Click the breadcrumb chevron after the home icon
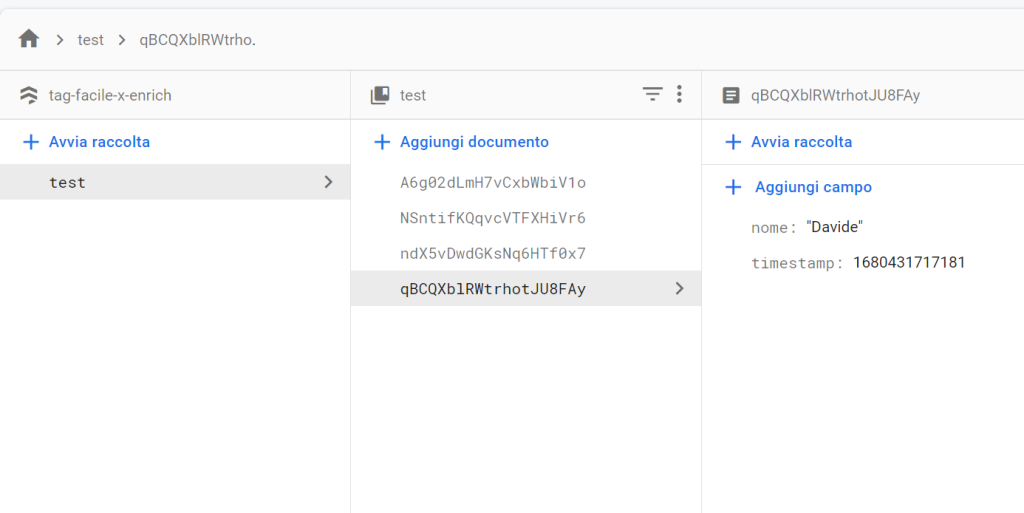Viewport: 1024px width, 513px height. tap(60, 40)
